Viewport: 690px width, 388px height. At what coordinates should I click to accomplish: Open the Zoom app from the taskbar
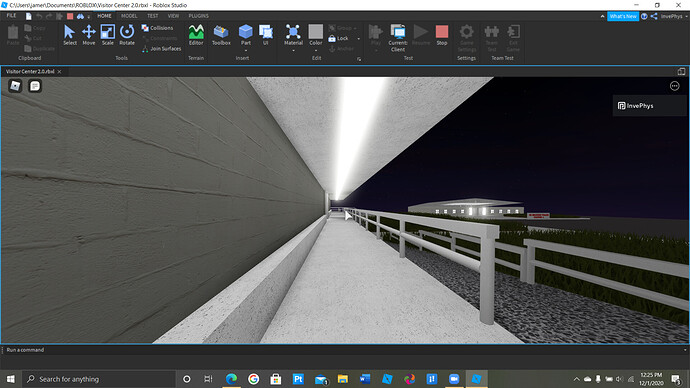click(x=454, y=379)
